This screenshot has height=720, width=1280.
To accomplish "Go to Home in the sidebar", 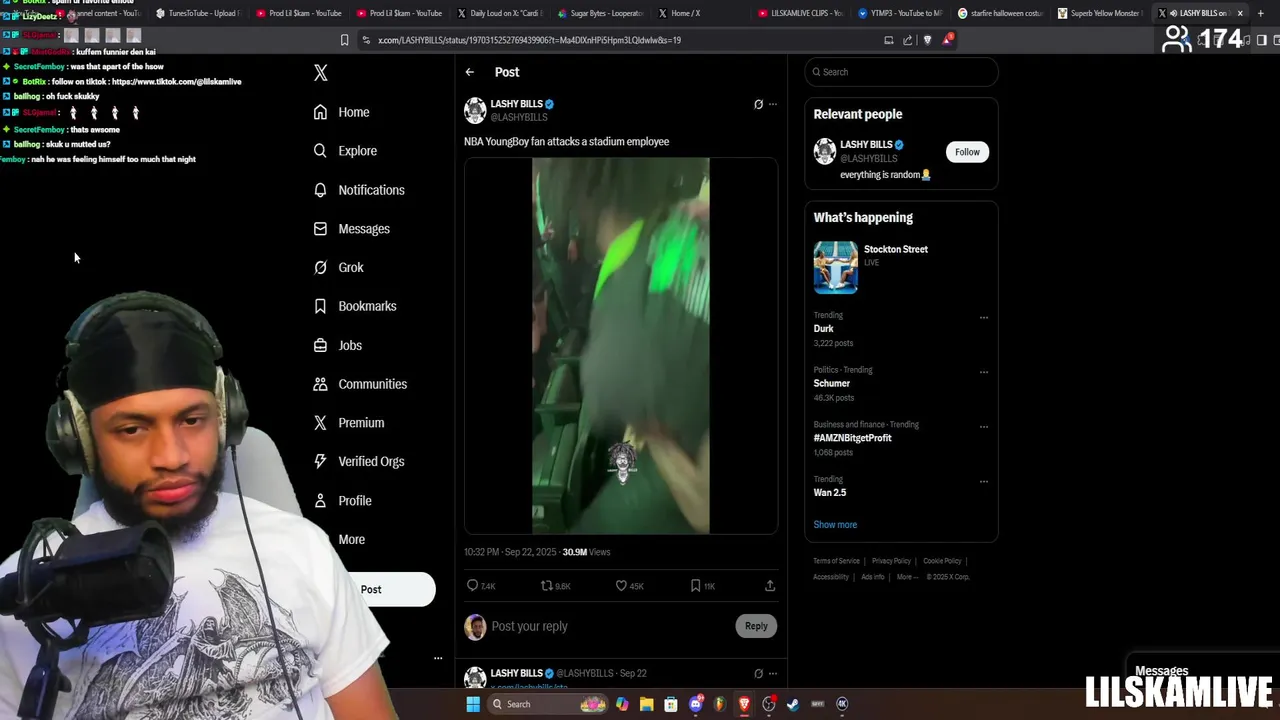I will click(341, 112).
